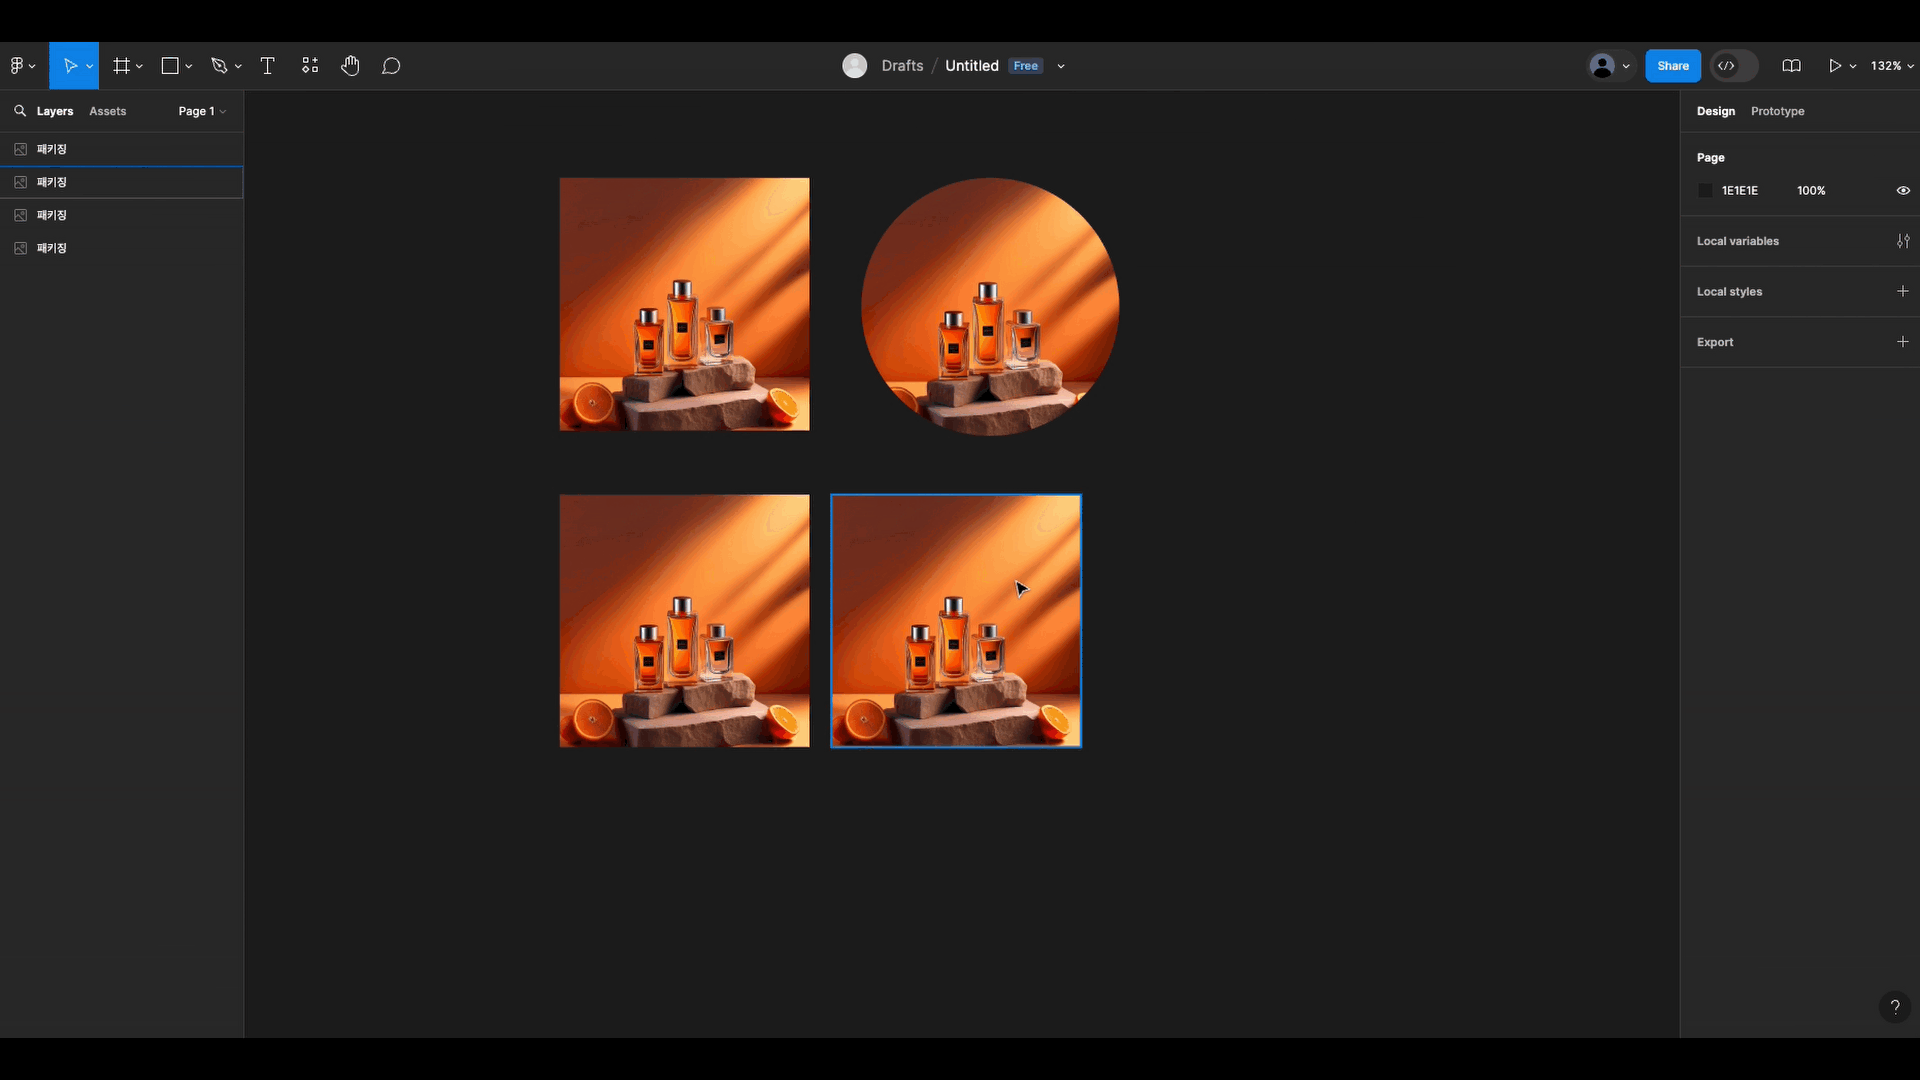Edit the 100% page opacity field
Viewport: 1920px width, 1080px height.
tap(1811, 190)
